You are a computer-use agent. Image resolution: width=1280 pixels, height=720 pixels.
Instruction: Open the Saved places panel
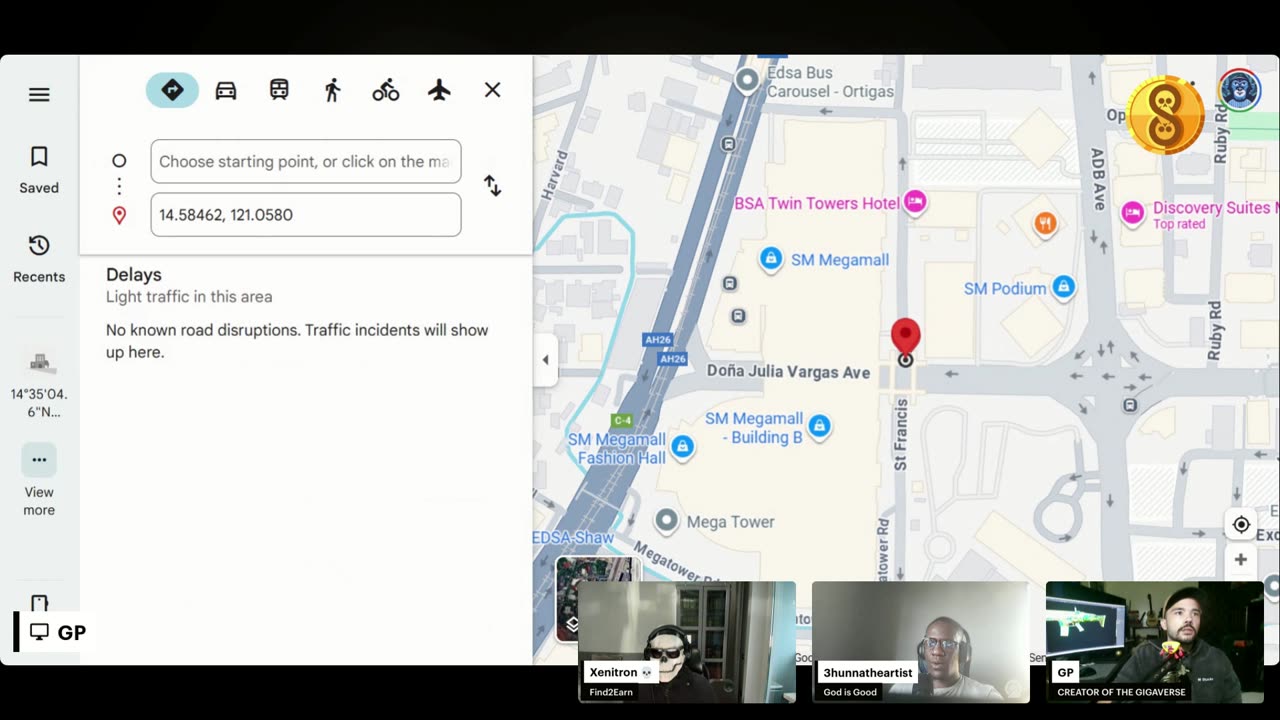39,170
